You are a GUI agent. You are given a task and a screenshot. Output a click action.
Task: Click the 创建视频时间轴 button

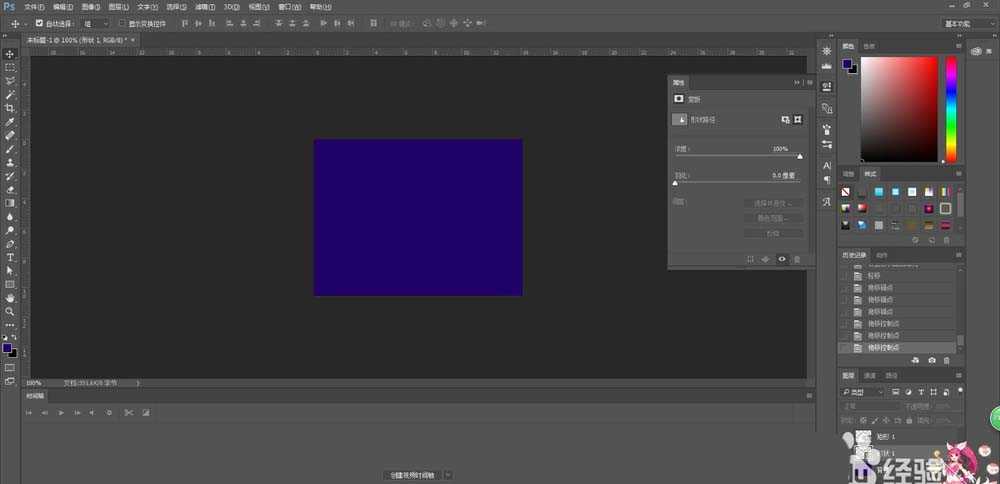pyautogui.click(x=413, y=475)
